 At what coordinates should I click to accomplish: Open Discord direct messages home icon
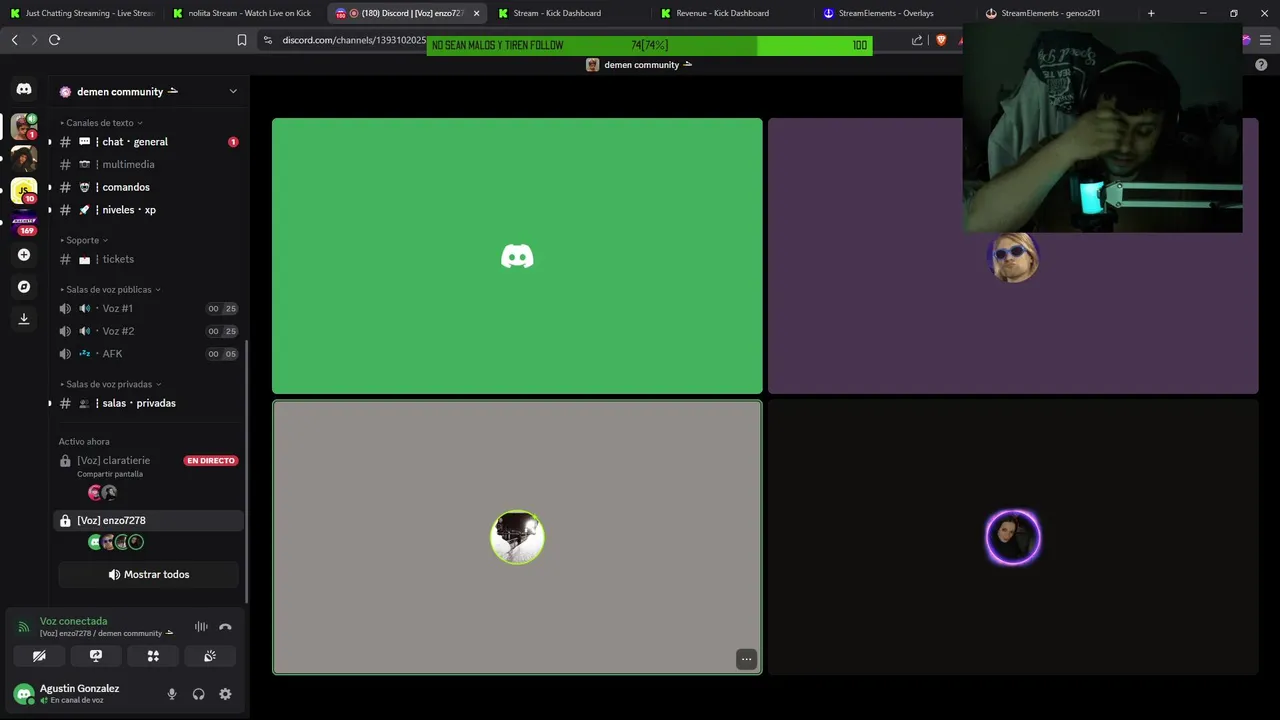24,89
